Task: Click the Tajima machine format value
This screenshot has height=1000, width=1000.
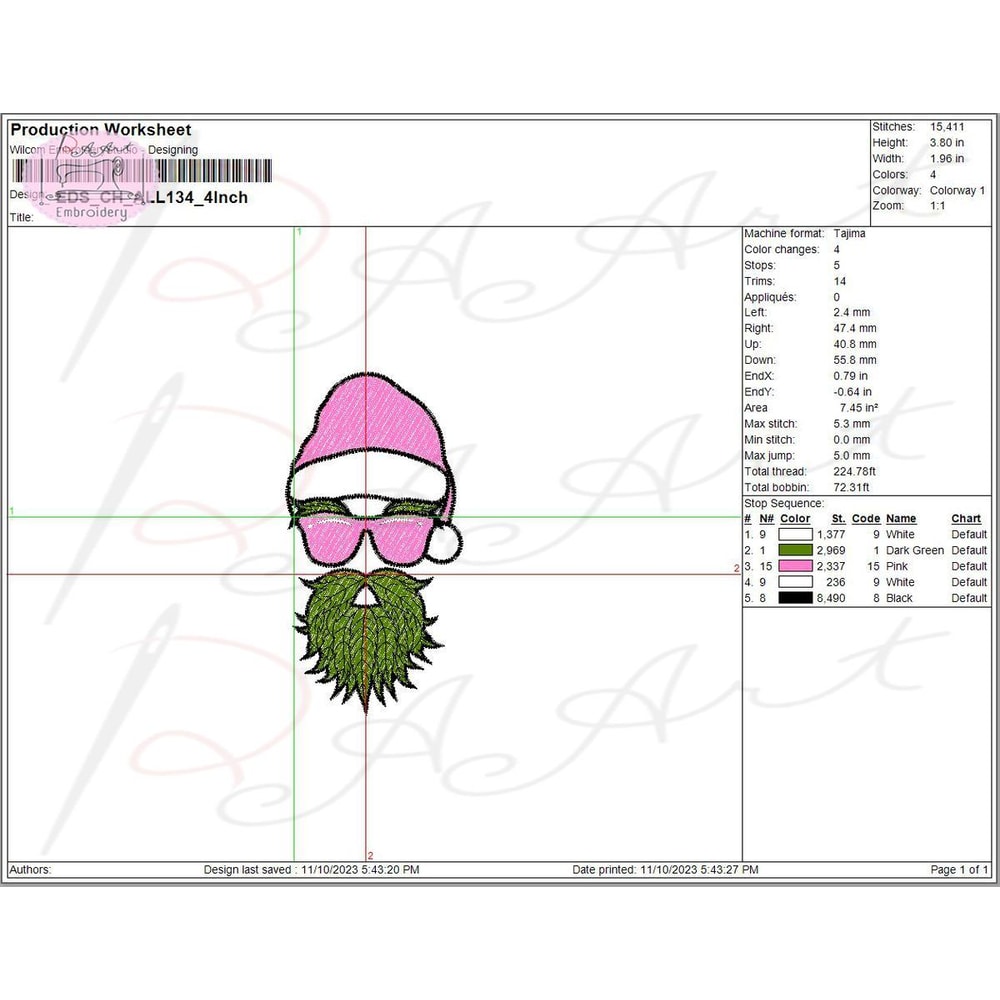Action: 850,233
